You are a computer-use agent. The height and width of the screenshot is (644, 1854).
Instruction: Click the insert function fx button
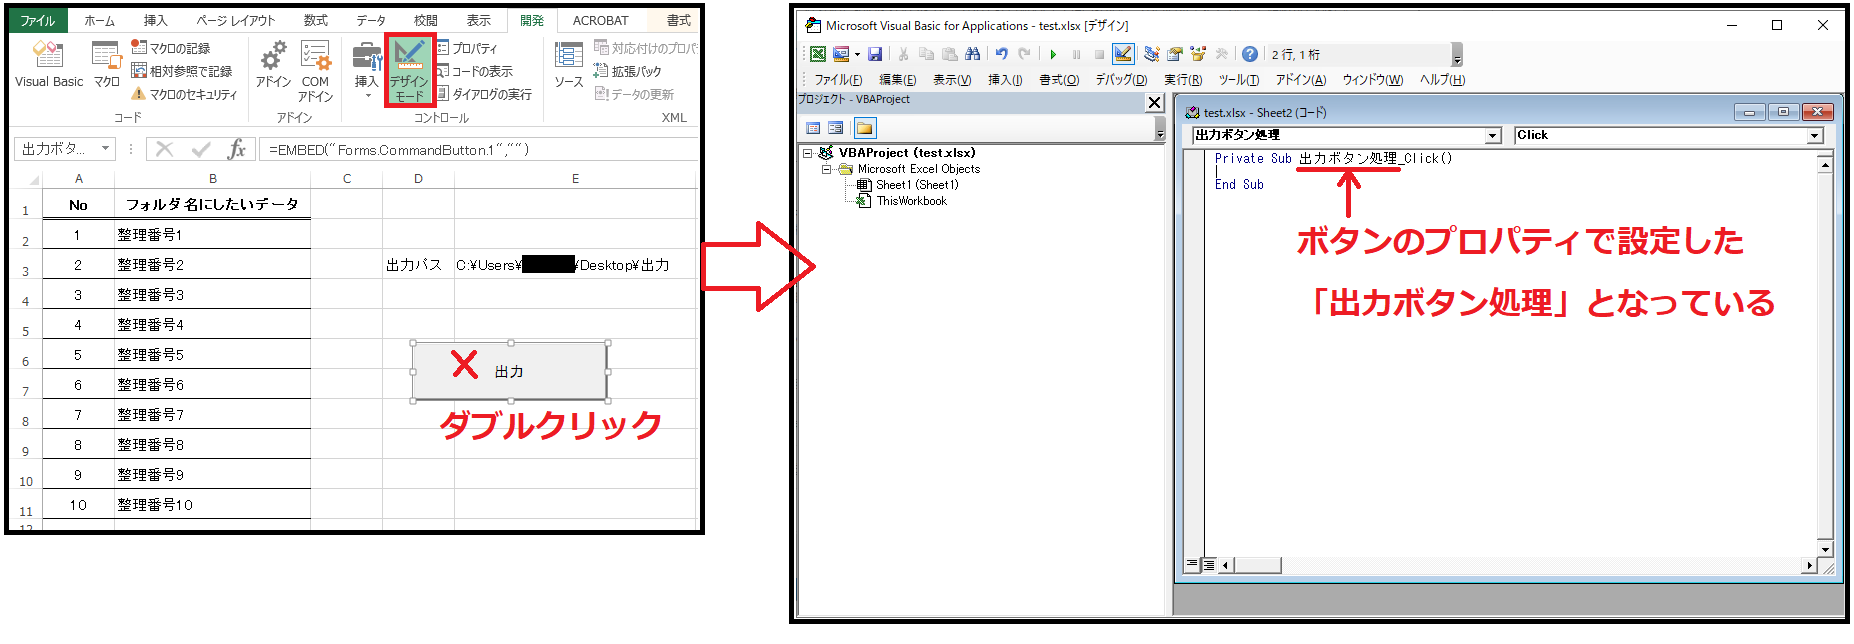[237, 149]
